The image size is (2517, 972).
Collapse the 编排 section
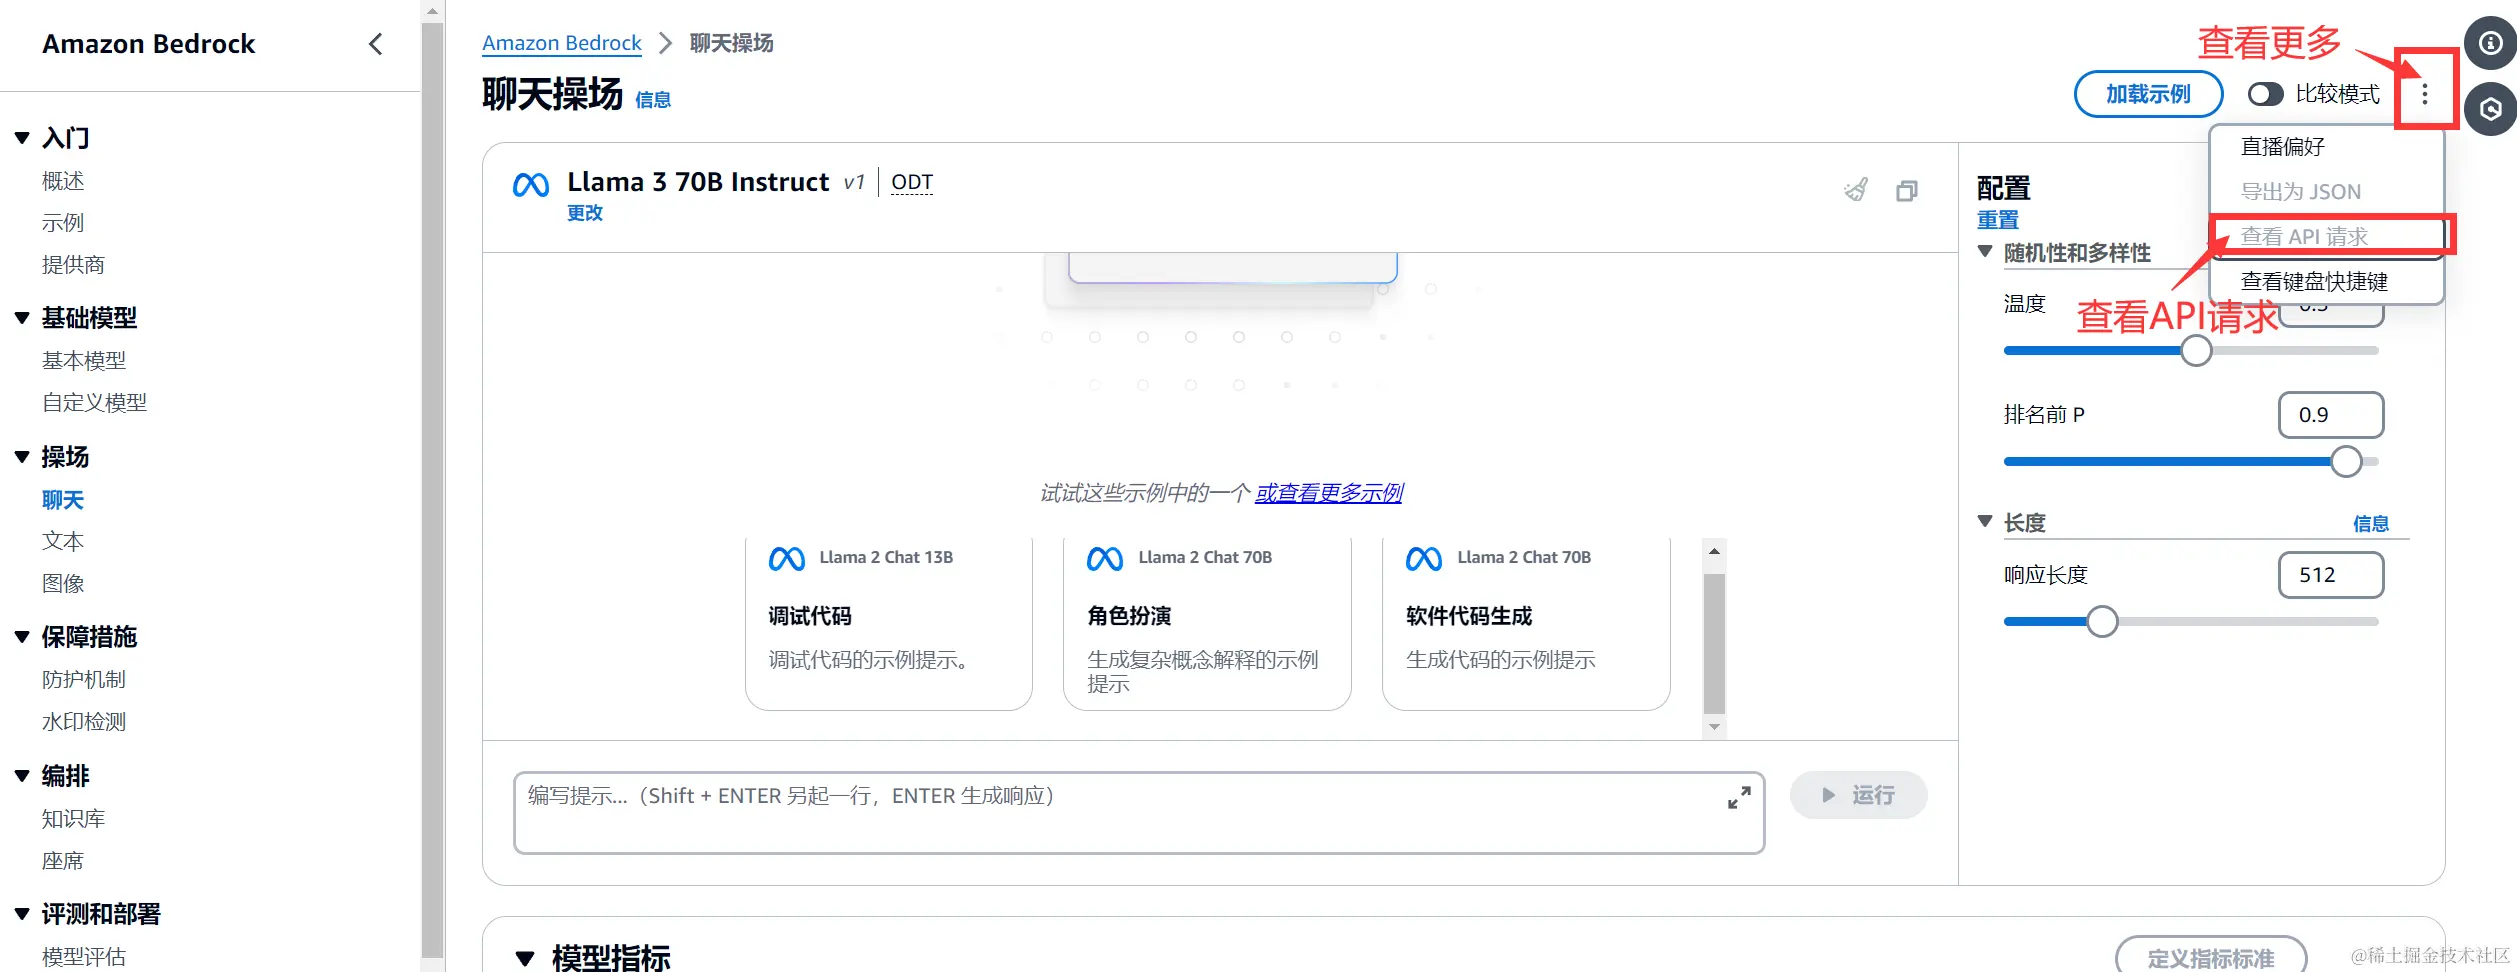22,776
